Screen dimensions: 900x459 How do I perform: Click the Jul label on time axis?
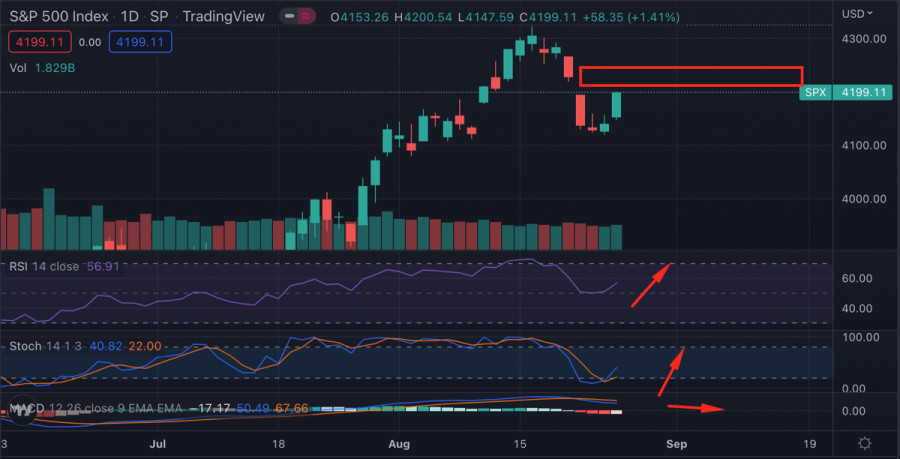(x=158, y=444)
